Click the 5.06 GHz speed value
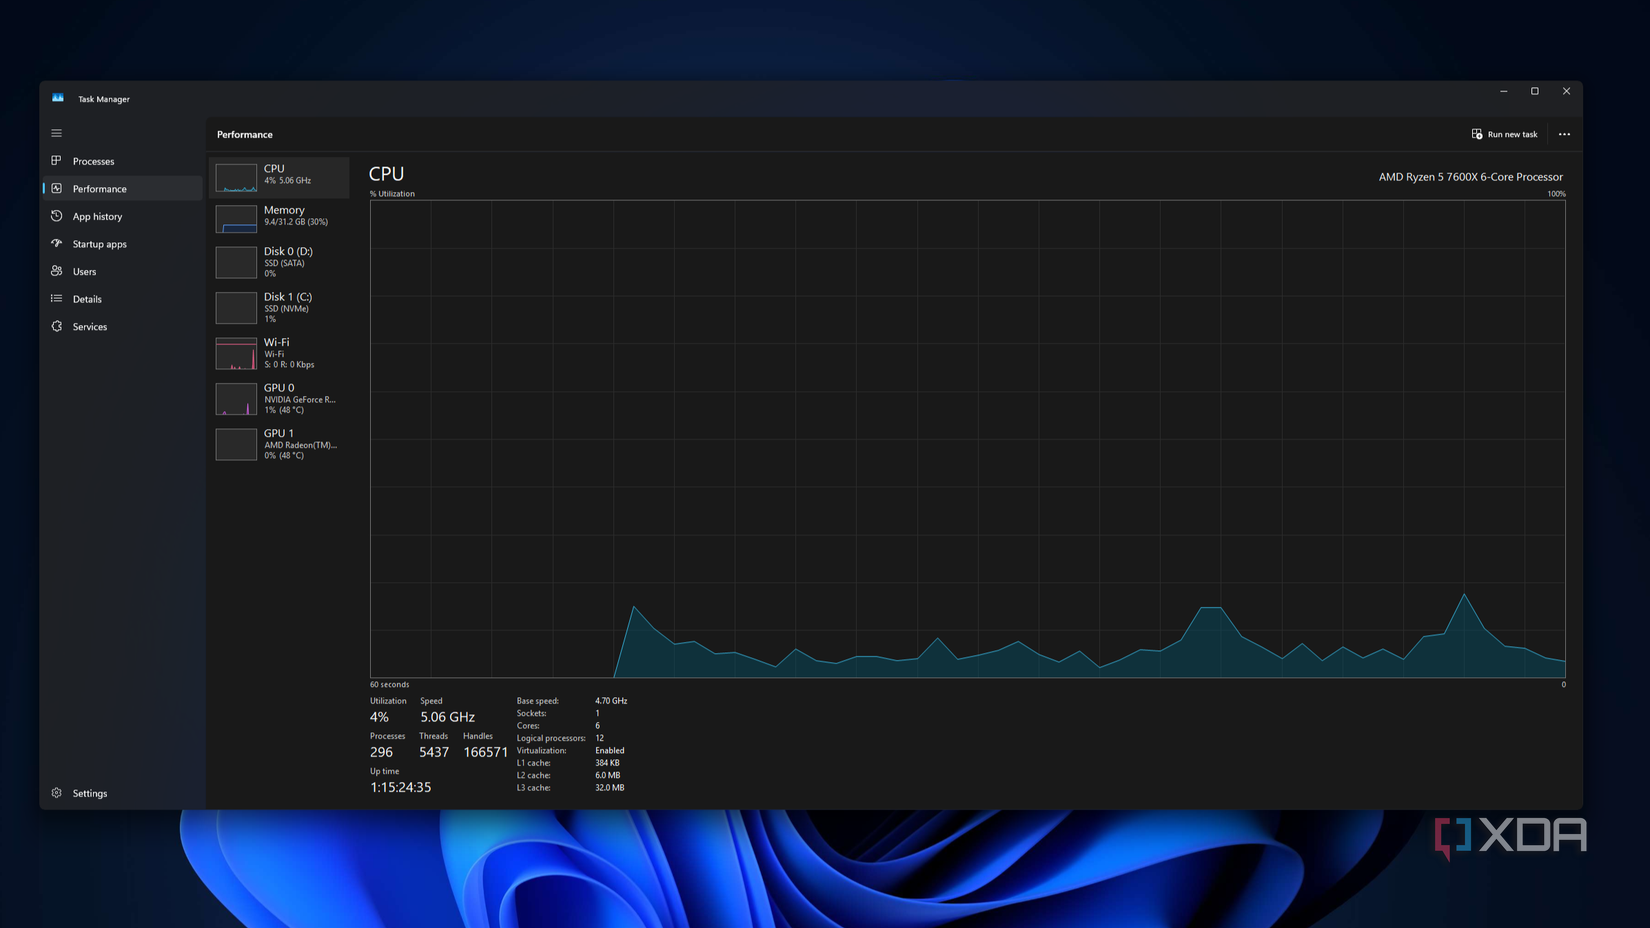This screenshot has height=928, width=1650. (447, 717)
